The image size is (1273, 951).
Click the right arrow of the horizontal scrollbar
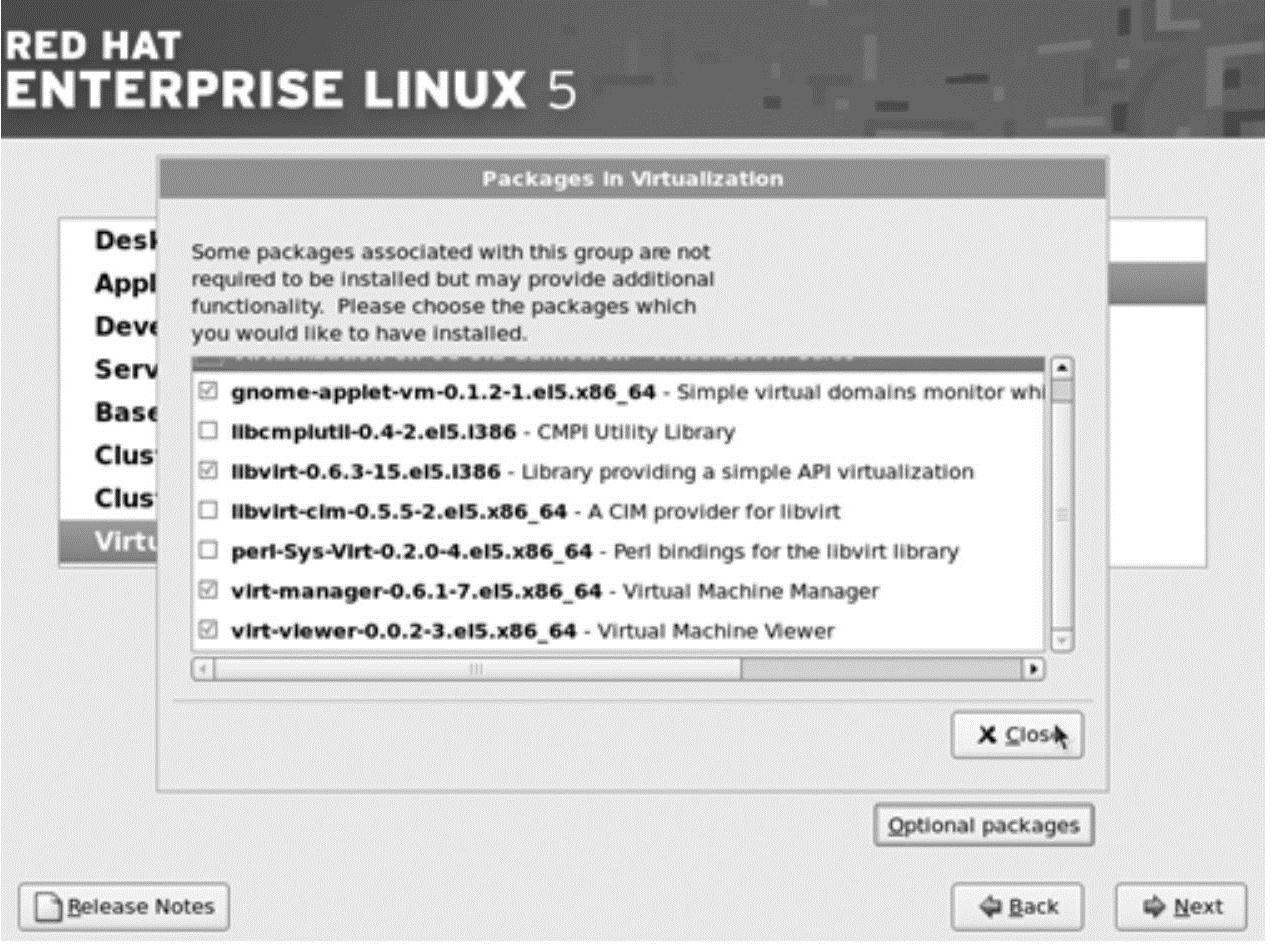pos(1035,668)
